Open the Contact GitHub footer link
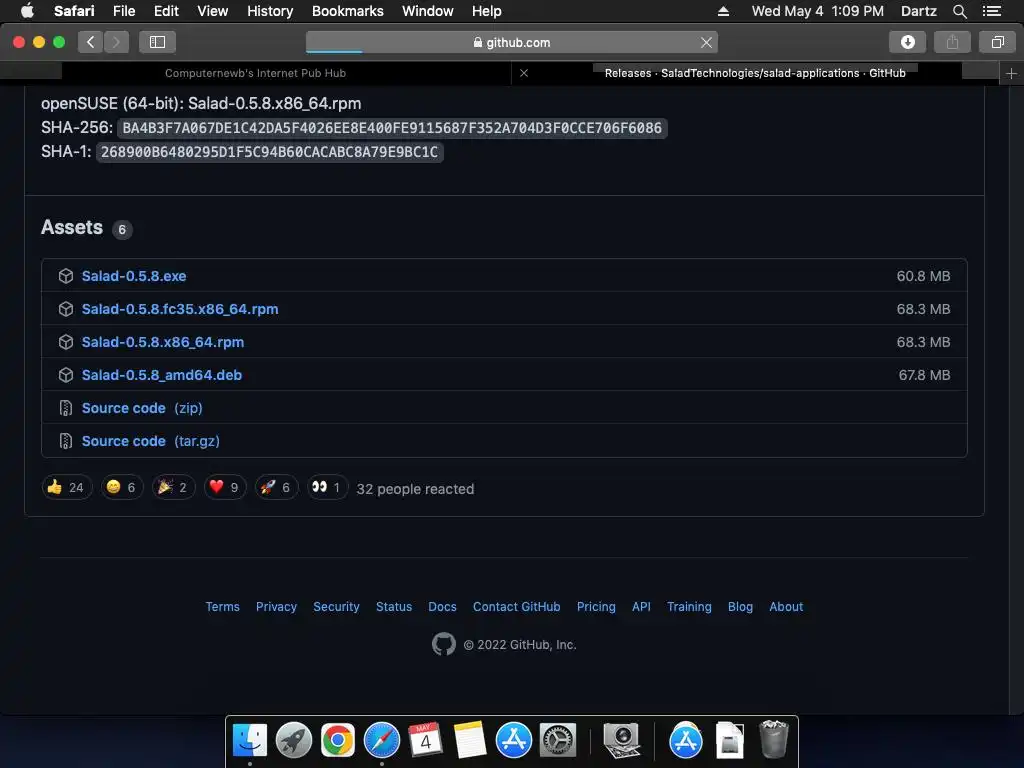Image resolution: width=1024 pixels, height=768 pixels. point(517,607)
